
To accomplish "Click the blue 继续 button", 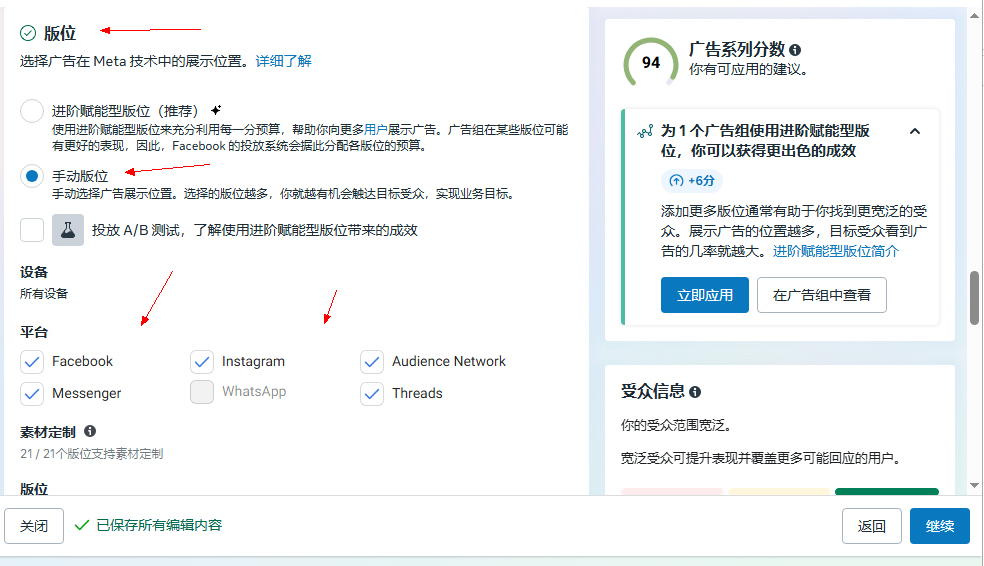I will tap(939, 526).
